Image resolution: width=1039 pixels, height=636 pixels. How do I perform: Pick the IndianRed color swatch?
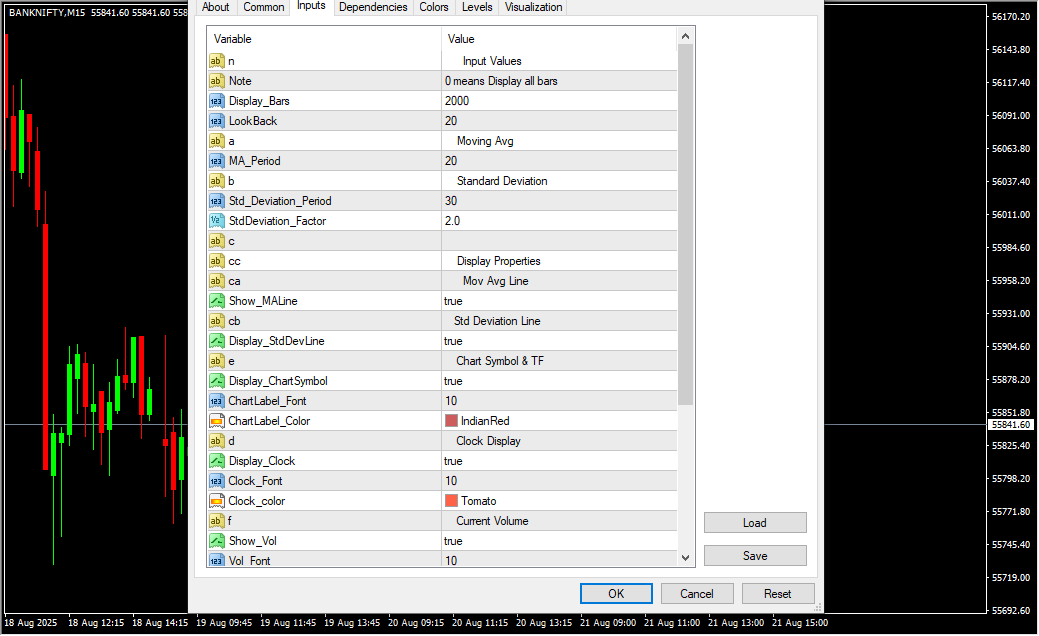(451, 421)
